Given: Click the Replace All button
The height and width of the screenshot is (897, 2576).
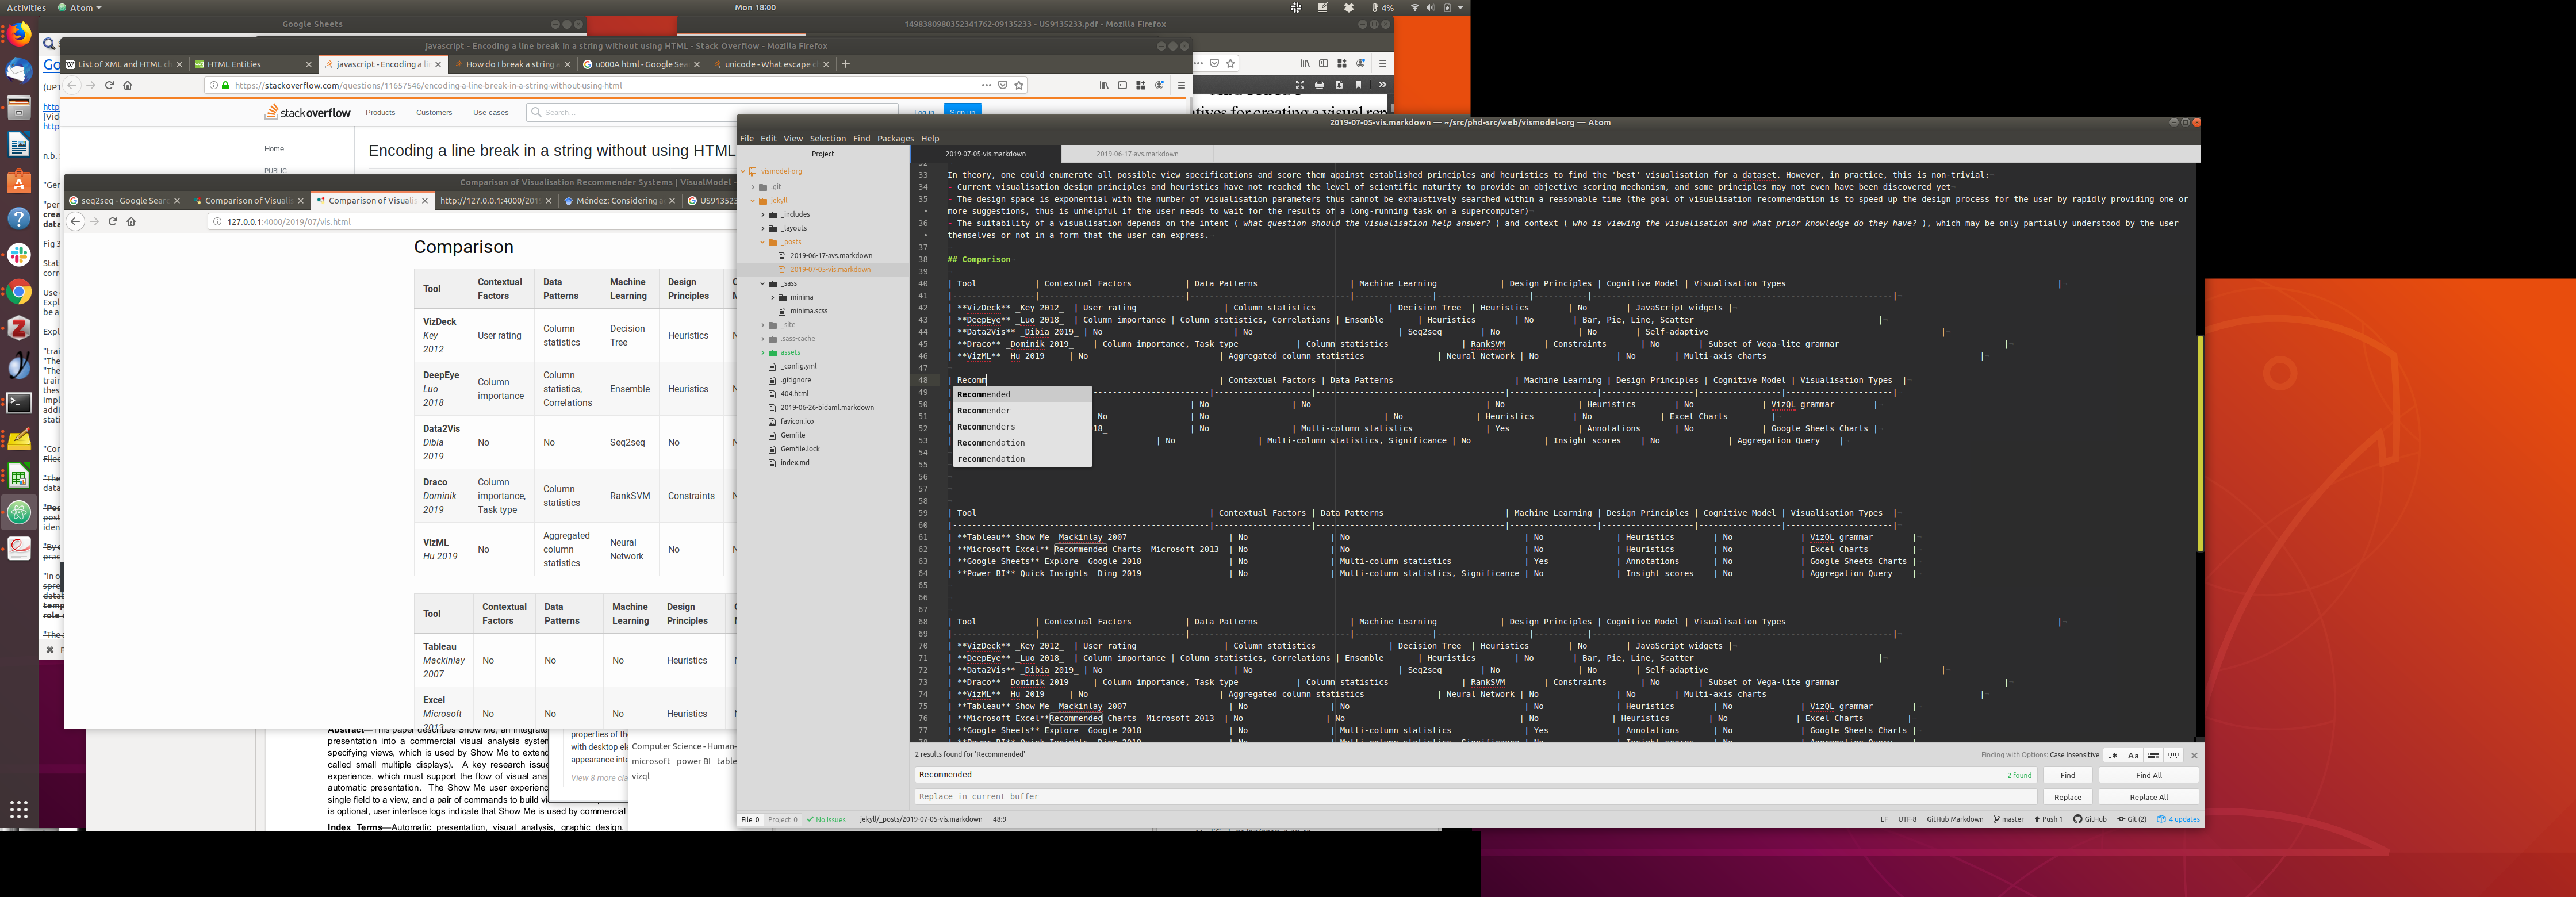Looking at the screenshot, I should coord(2148,797).
